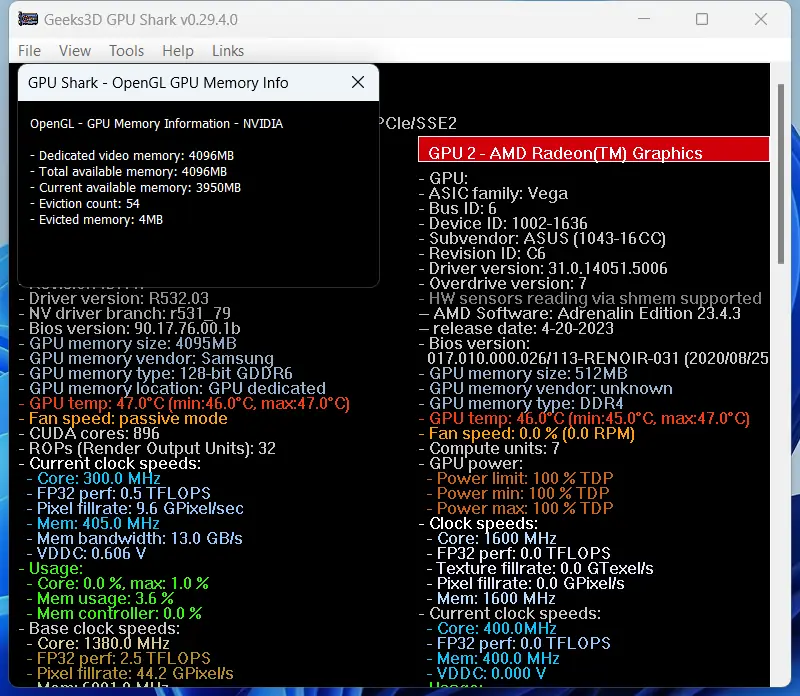Image resolution: width=800 pixels, height=696 pixels.
Task: Click 'Revision ID: C6' line
Action: click(x=482, y=254)
